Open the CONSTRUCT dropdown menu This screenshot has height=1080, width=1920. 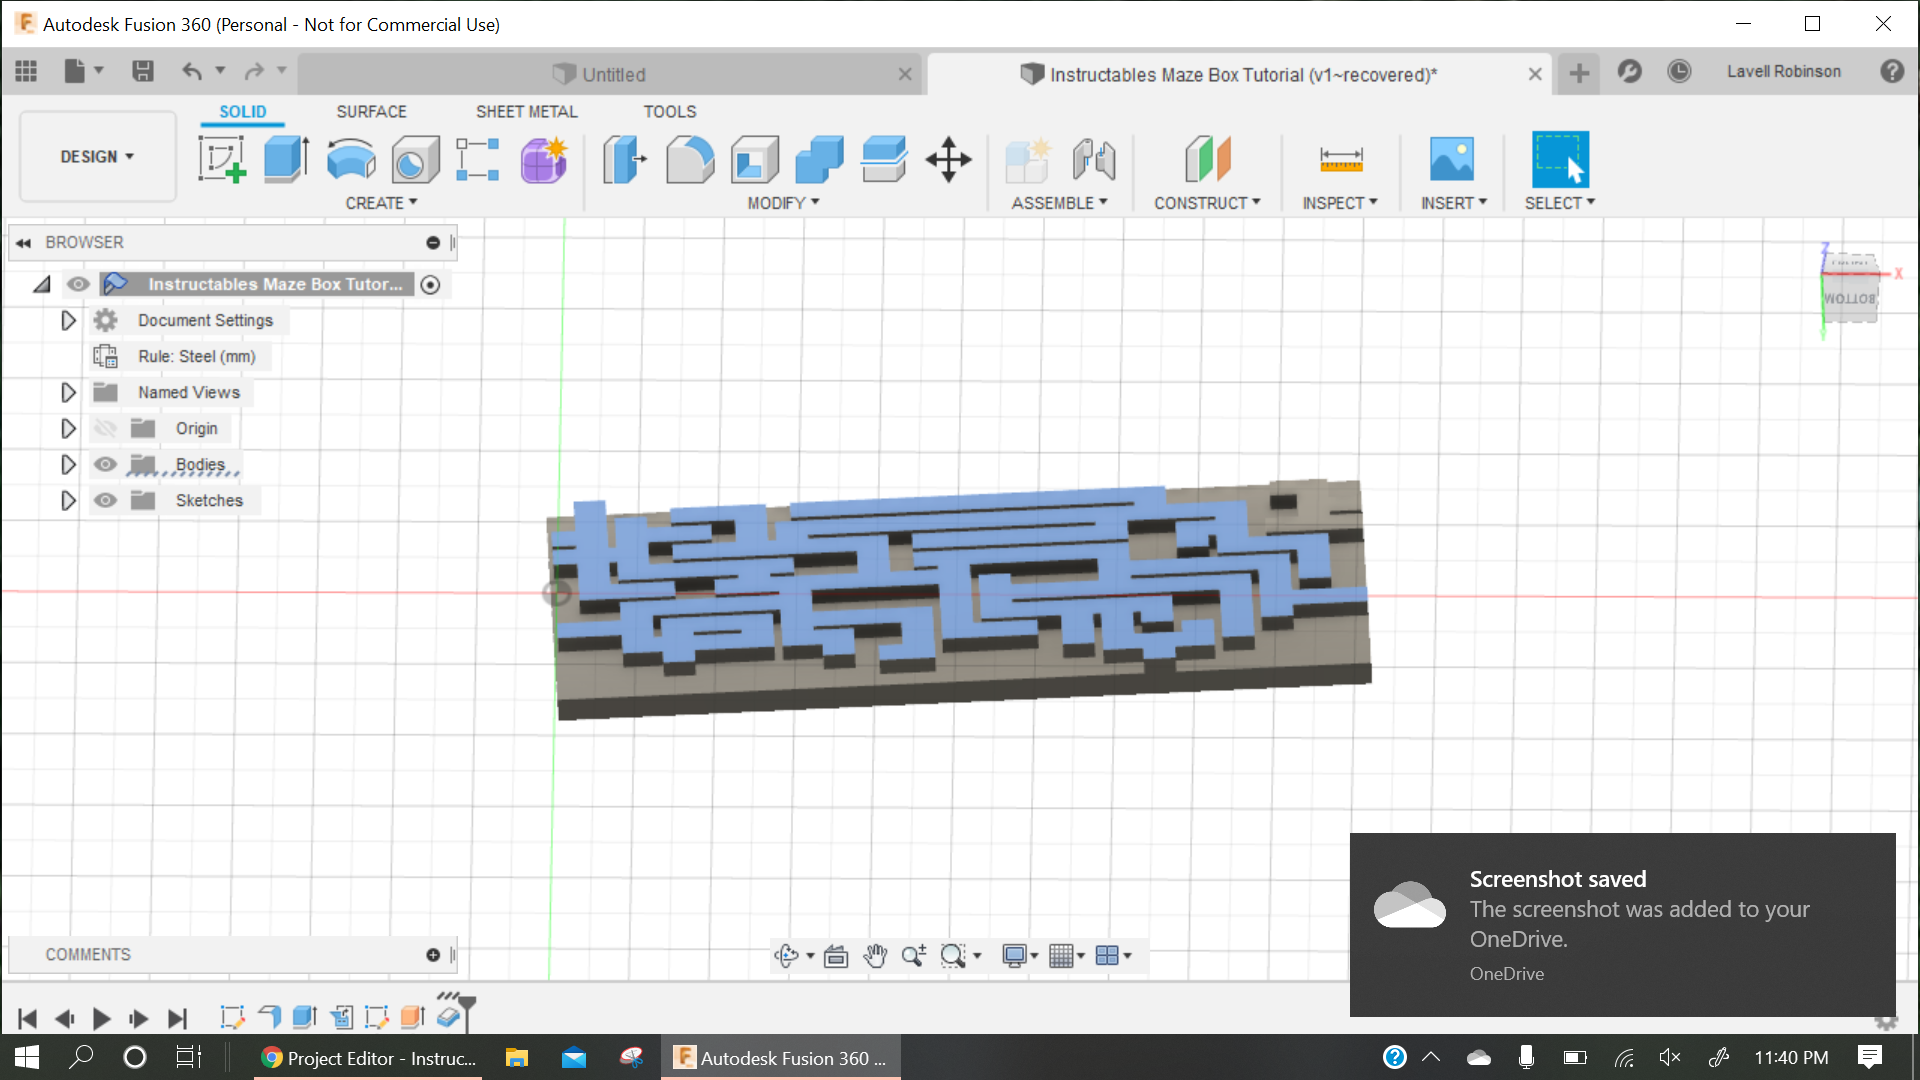(1207, 203)
